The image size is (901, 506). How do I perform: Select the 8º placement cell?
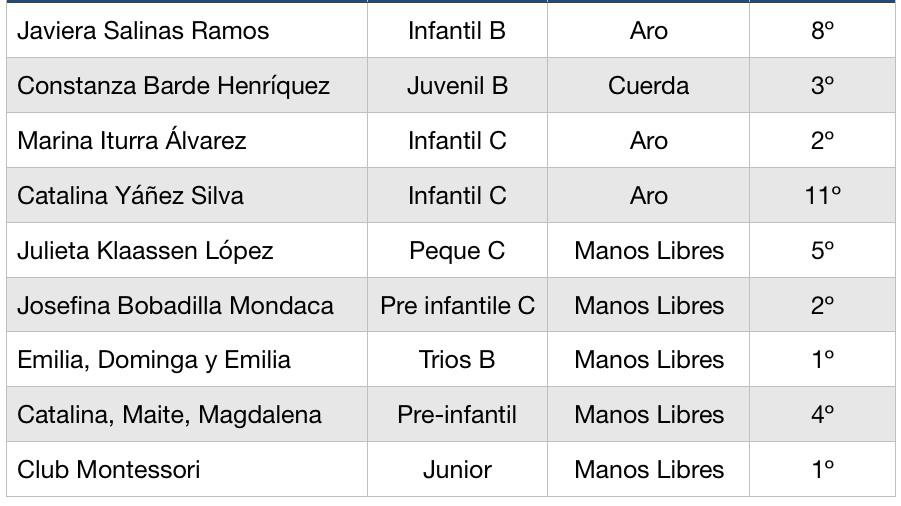click(x=822, y=30)
